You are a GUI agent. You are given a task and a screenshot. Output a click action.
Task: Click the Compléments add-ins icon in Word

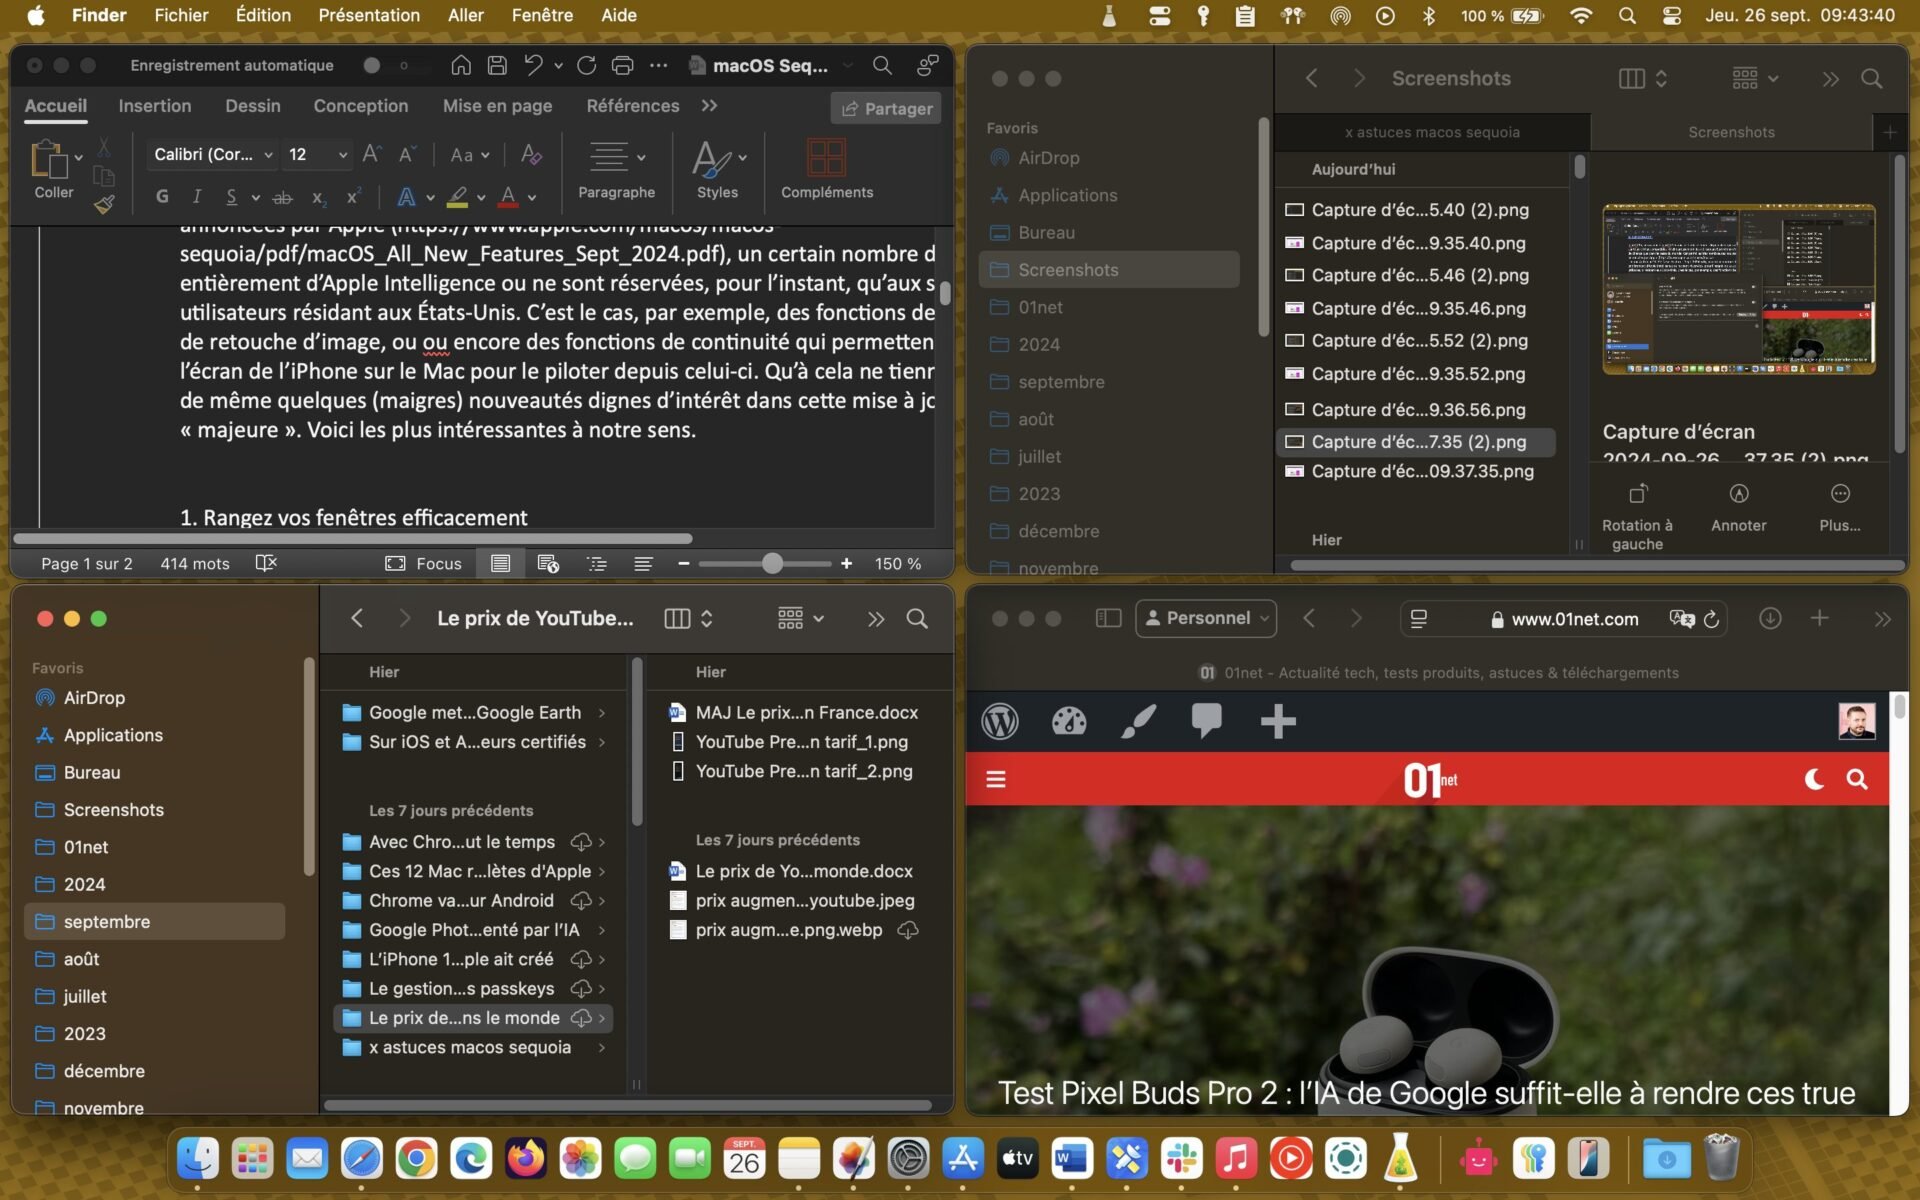pyautogui.click(x=826, y=158)
